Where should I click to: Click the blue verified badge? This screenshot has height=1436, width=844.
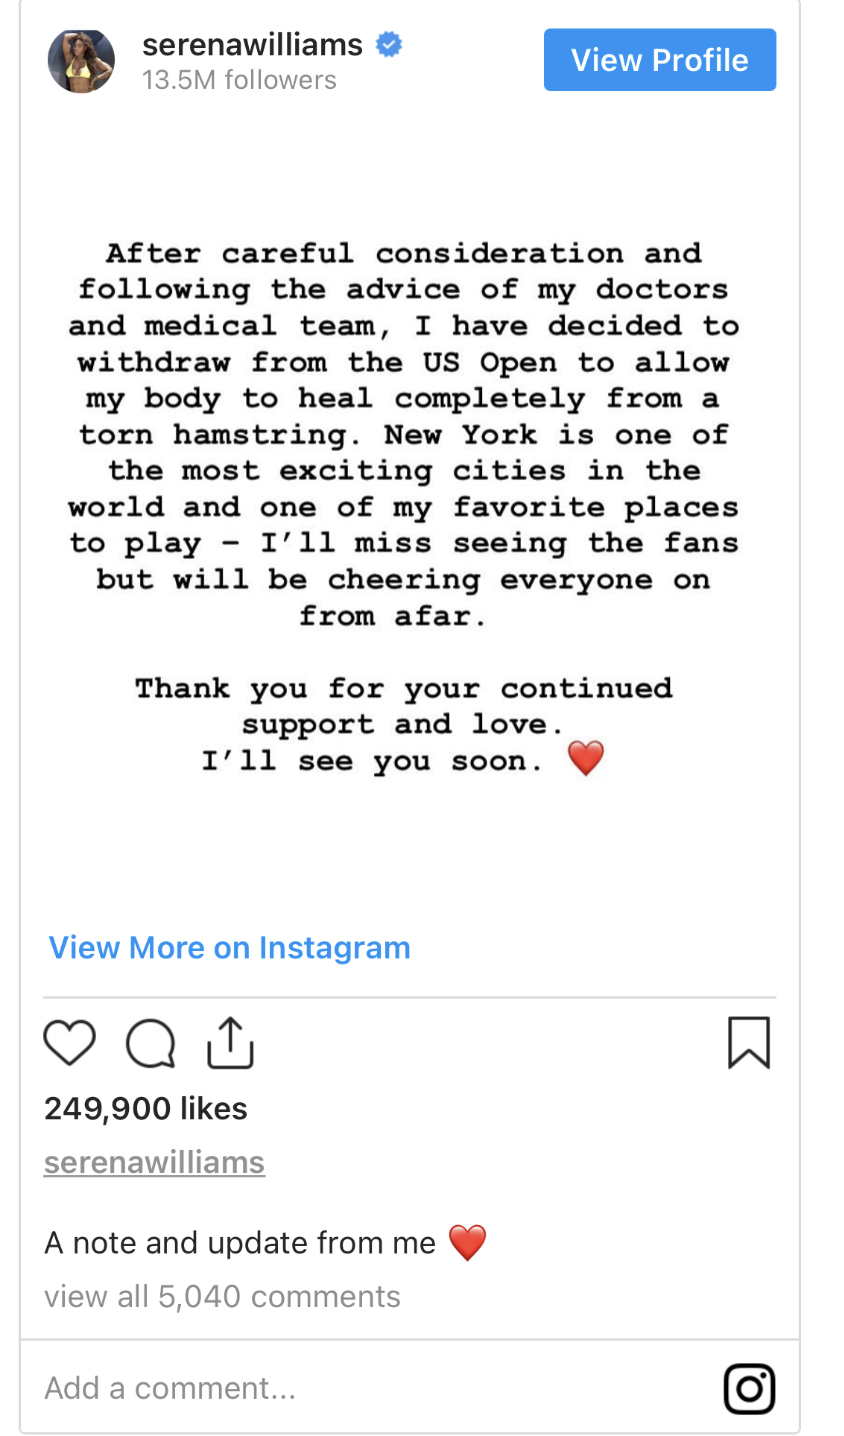pyautogui.click(x=389, y=45)
